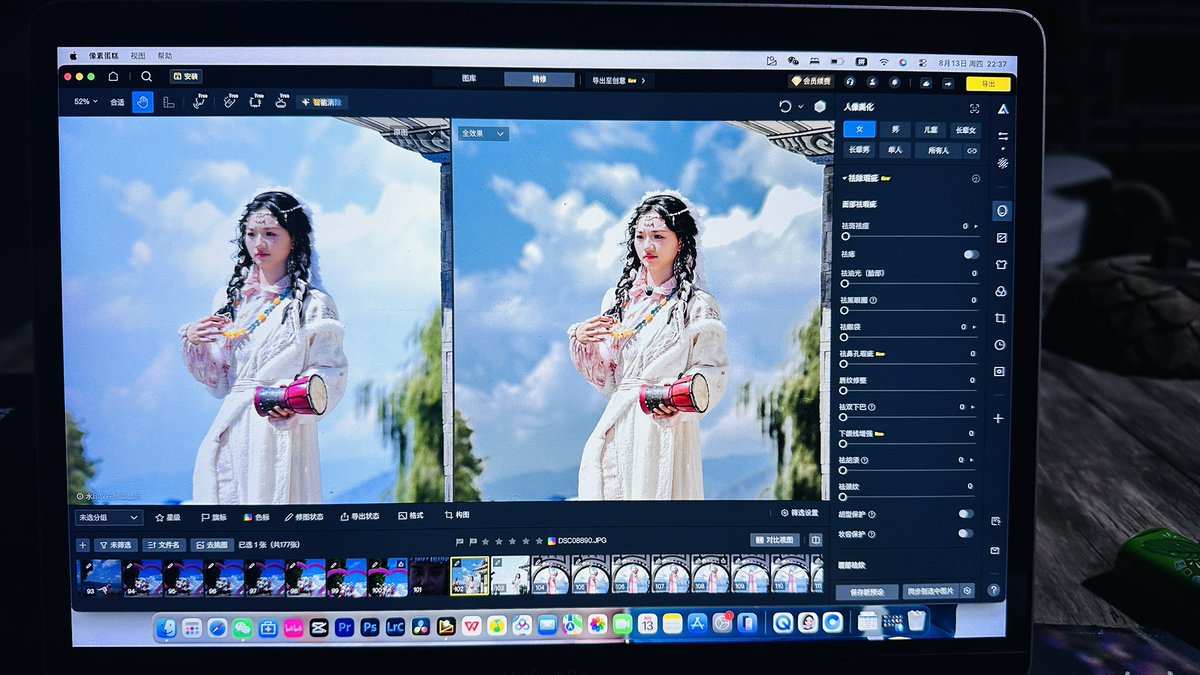Click the 智能消除 smart erase tool
This screenshot has width=1200, height=675.
tap(322, 102)
